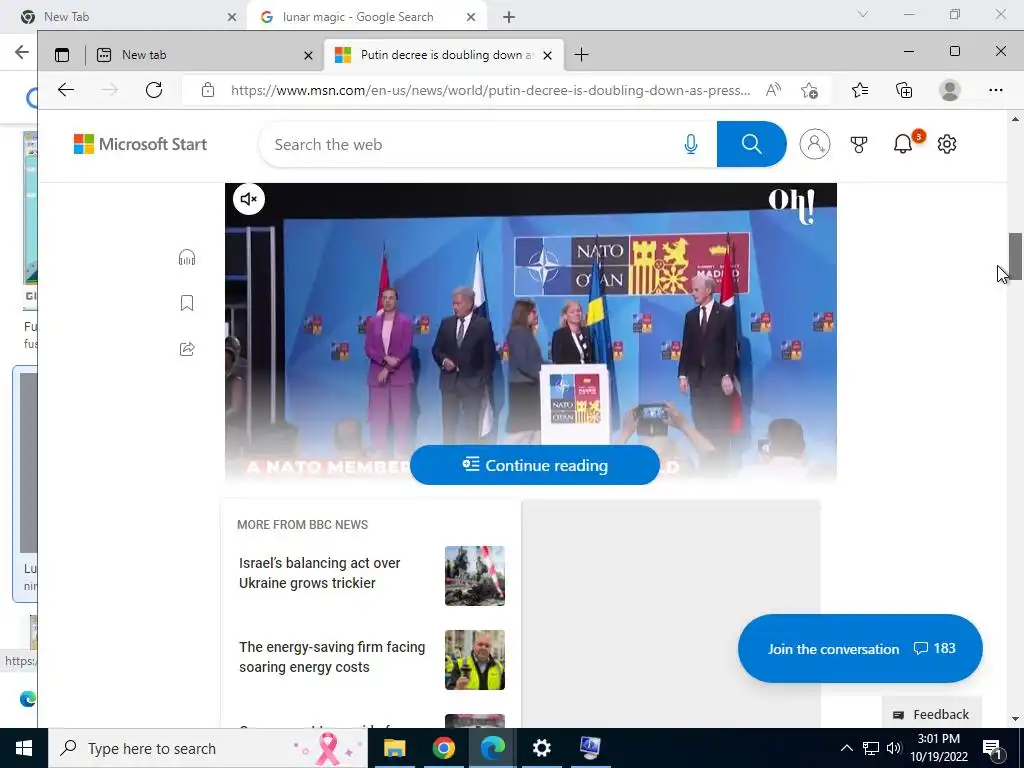Switch to Chrome New Tab tab
Viewport: 1024px width, 768px height.
tap(125, 17)
